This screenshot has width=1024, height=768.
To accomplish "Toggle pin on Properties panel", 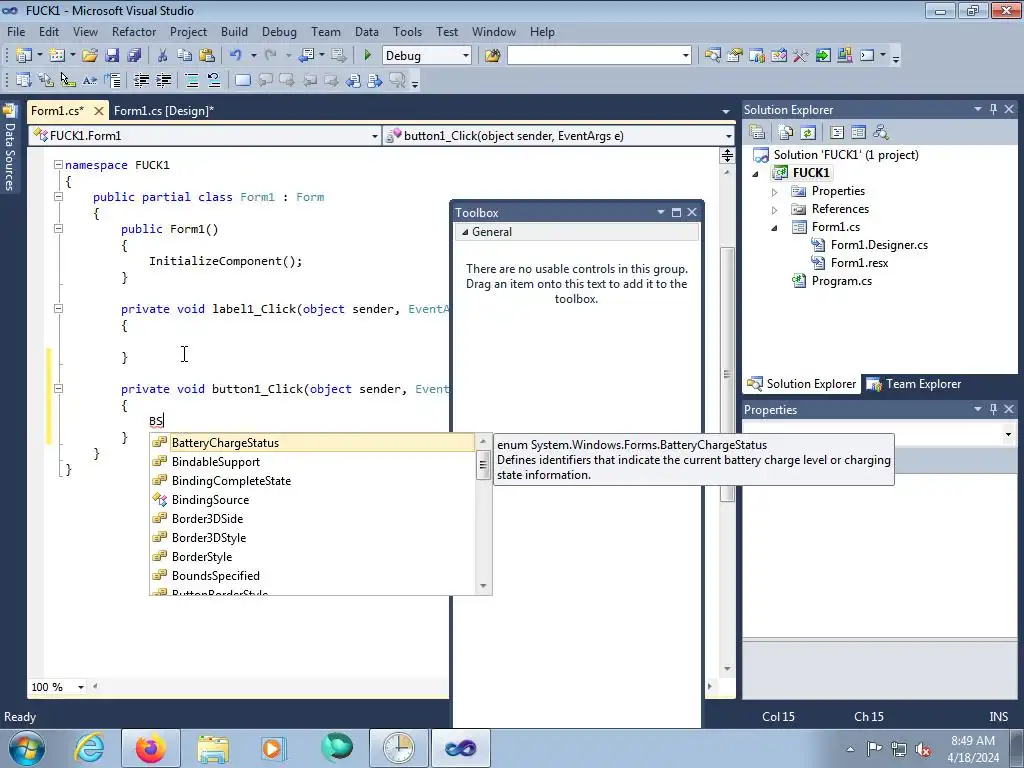I will coord(993,409).
